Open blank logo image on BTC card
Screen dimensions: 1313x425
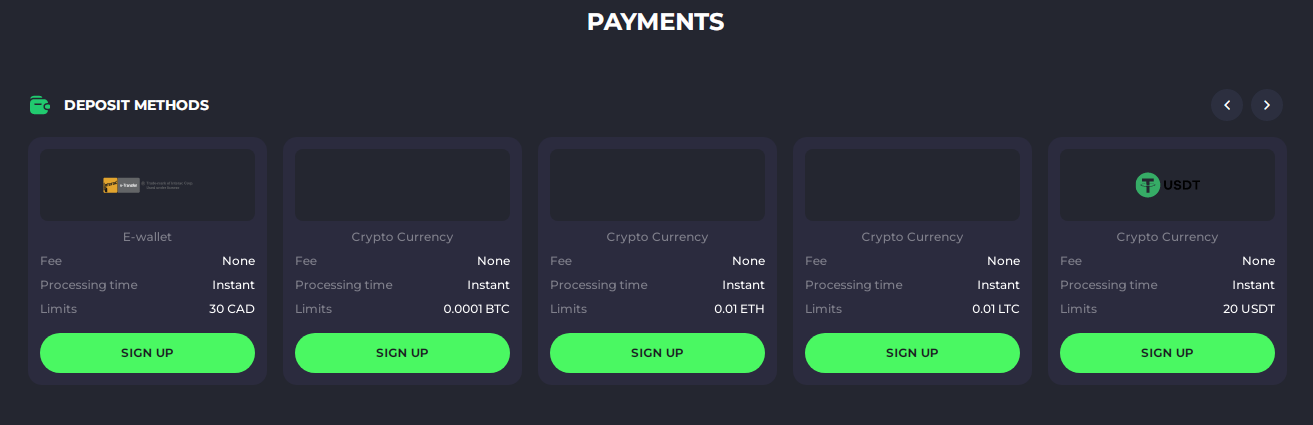[x=402, y=185]
